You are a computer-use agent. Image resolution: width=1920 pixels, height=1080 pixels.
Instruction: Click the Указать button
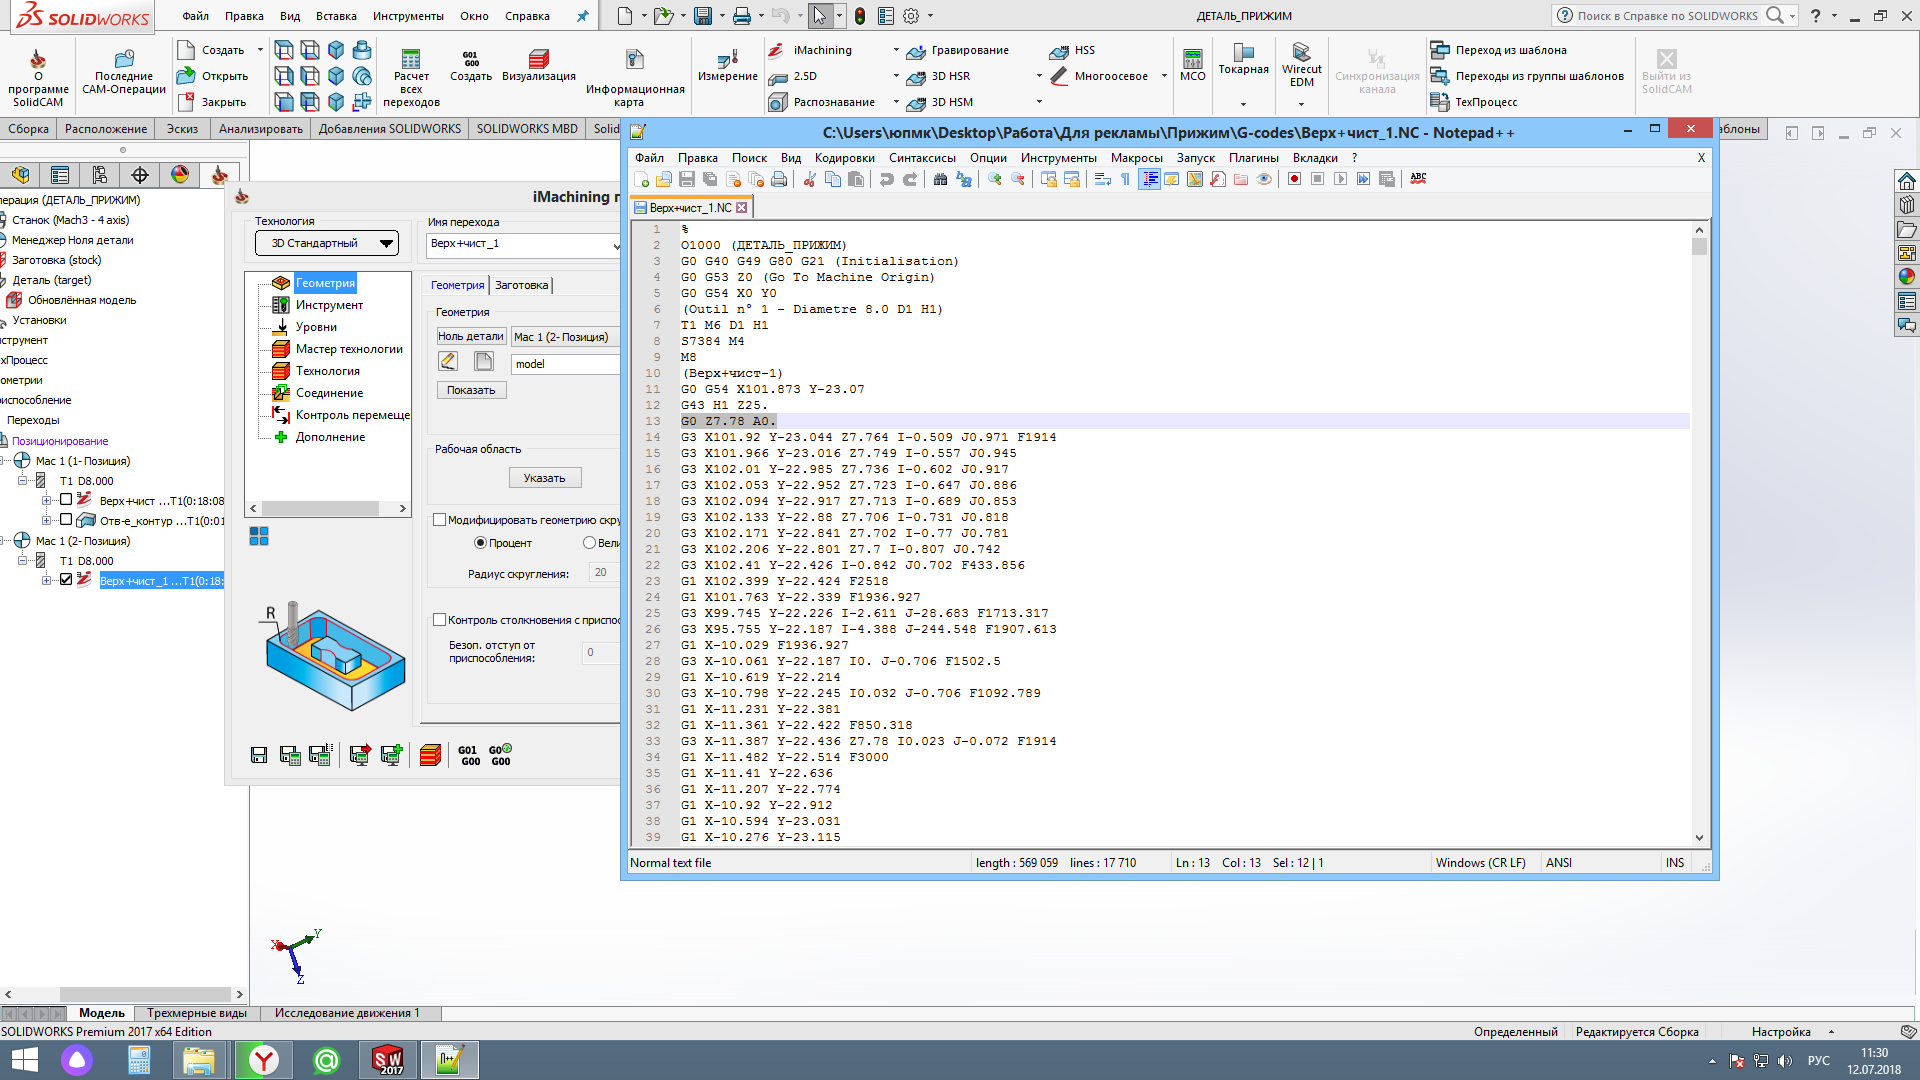click(544, 478)
